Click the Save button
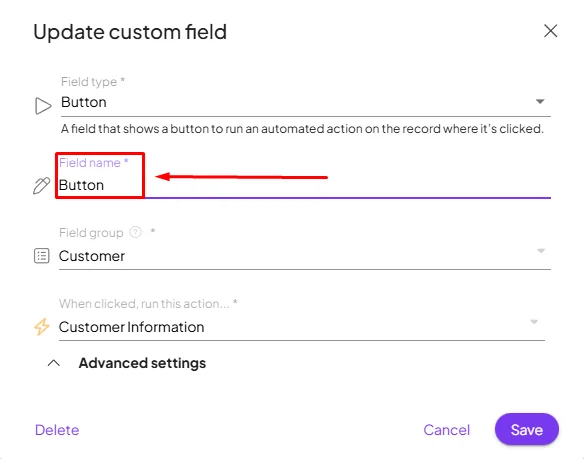The width and height of the screenshot is (584, 459). point(526,430)
